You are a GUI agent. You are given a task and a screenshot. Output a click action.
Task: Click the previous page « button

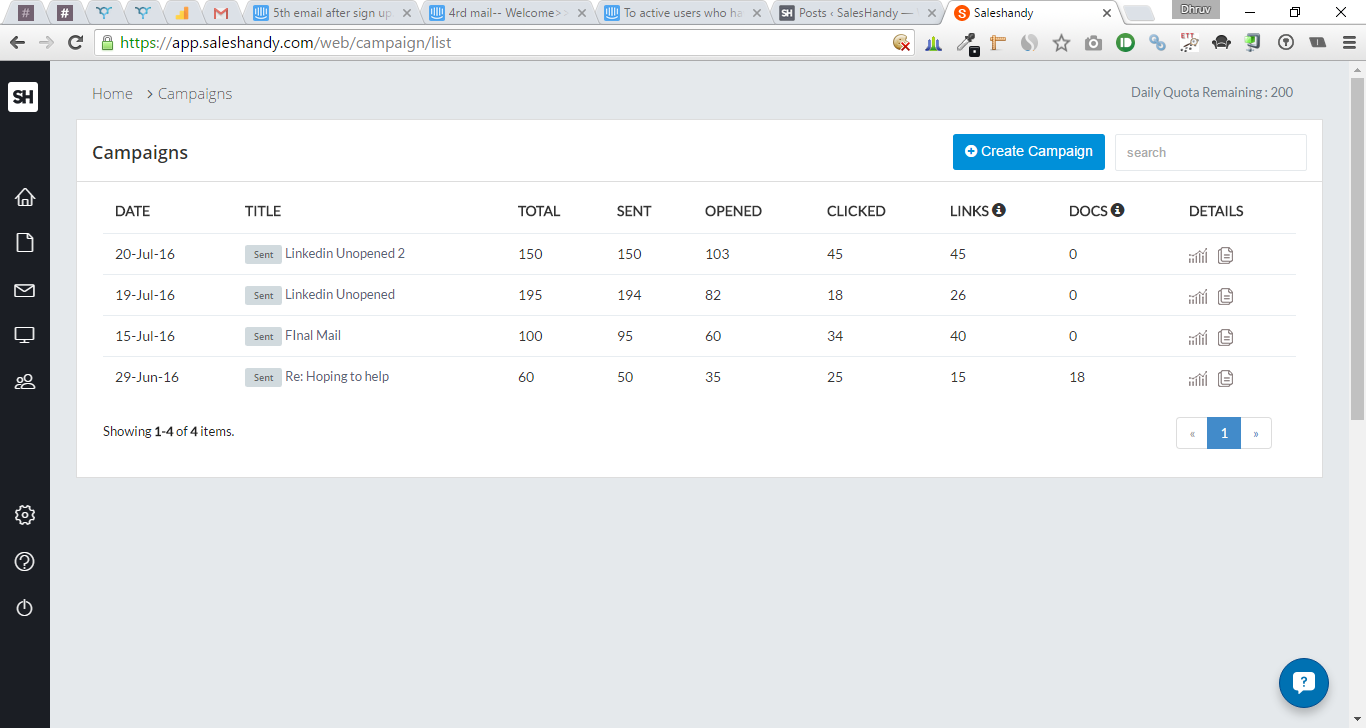1192,433
